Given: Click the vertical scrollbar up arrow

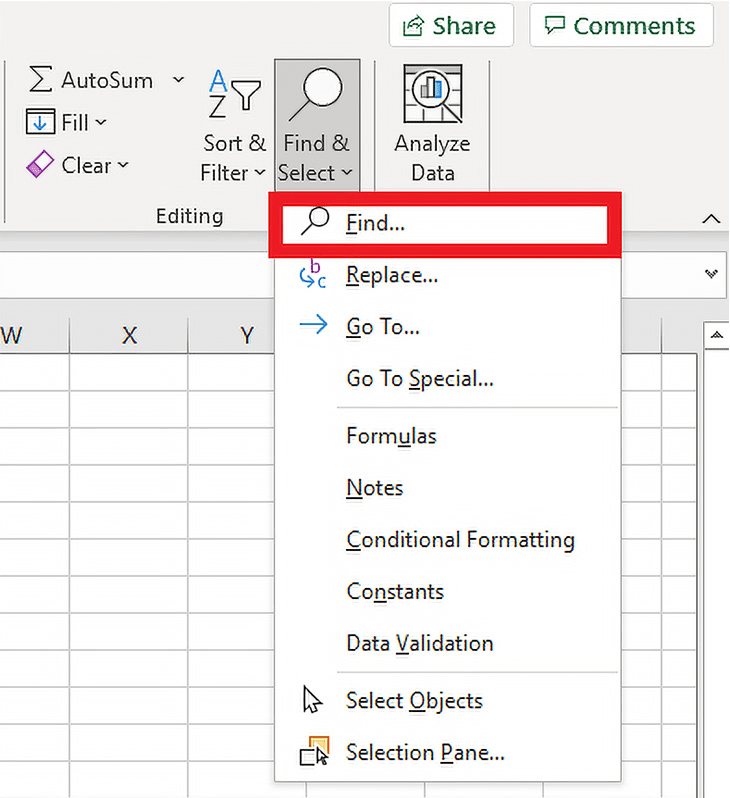Looking at the screenshot, I should point(717,335).
